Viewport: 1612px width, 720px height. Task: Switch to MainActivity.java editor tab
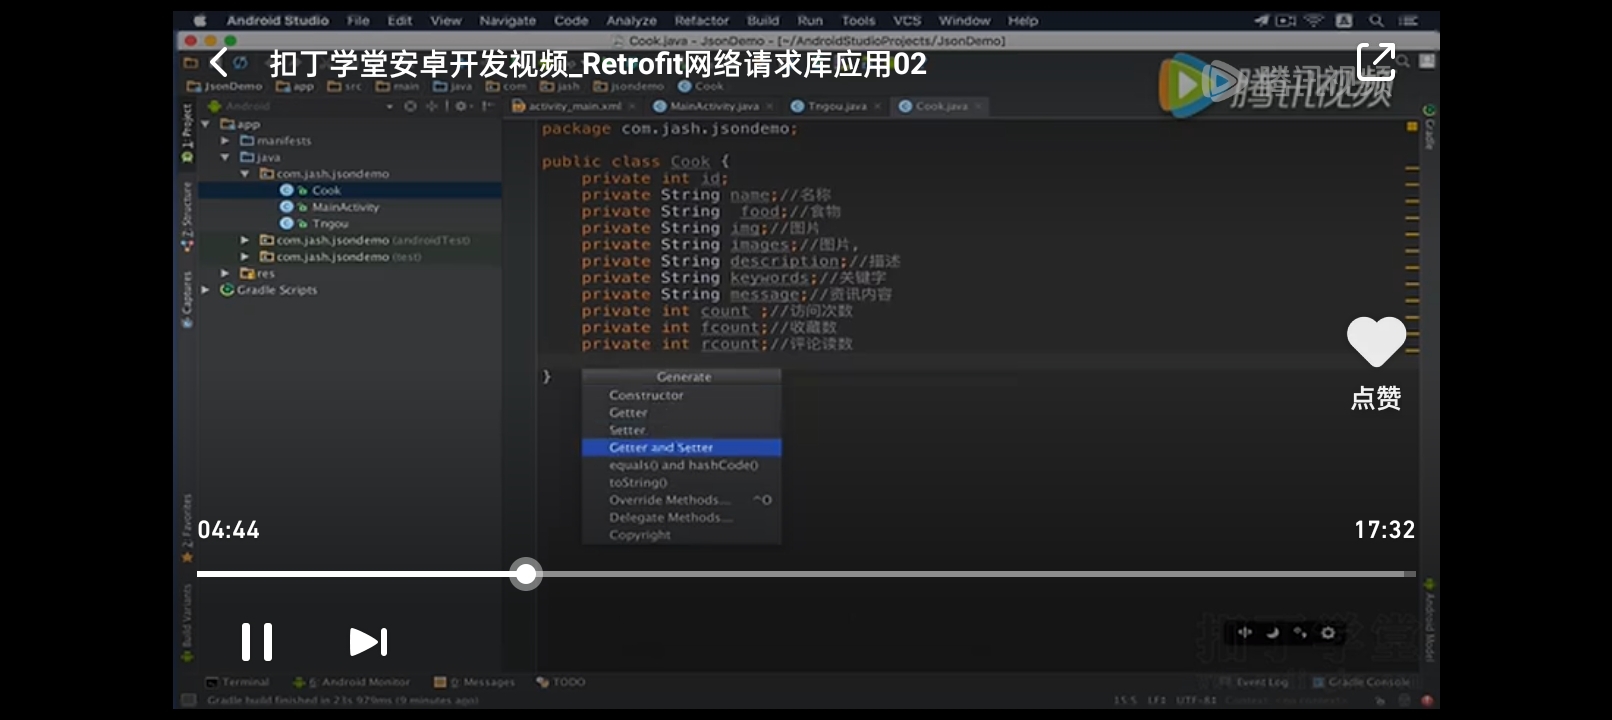[x=714, y=106]
